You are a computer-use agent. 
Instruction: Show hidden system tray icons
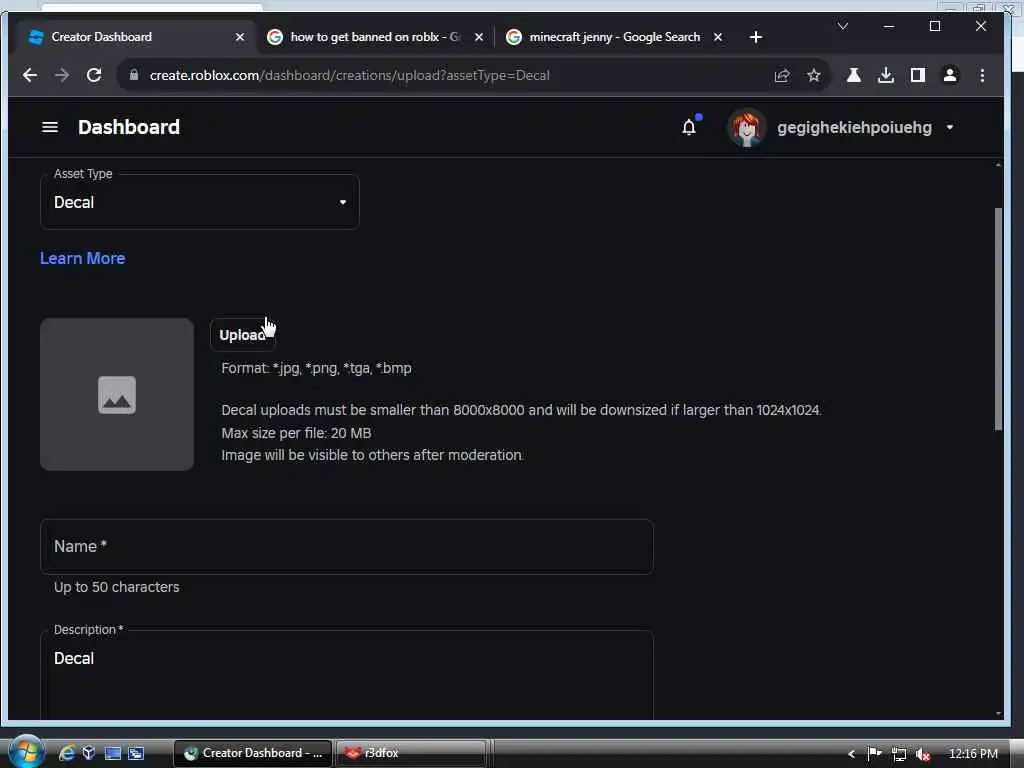[x=851, y=754]
